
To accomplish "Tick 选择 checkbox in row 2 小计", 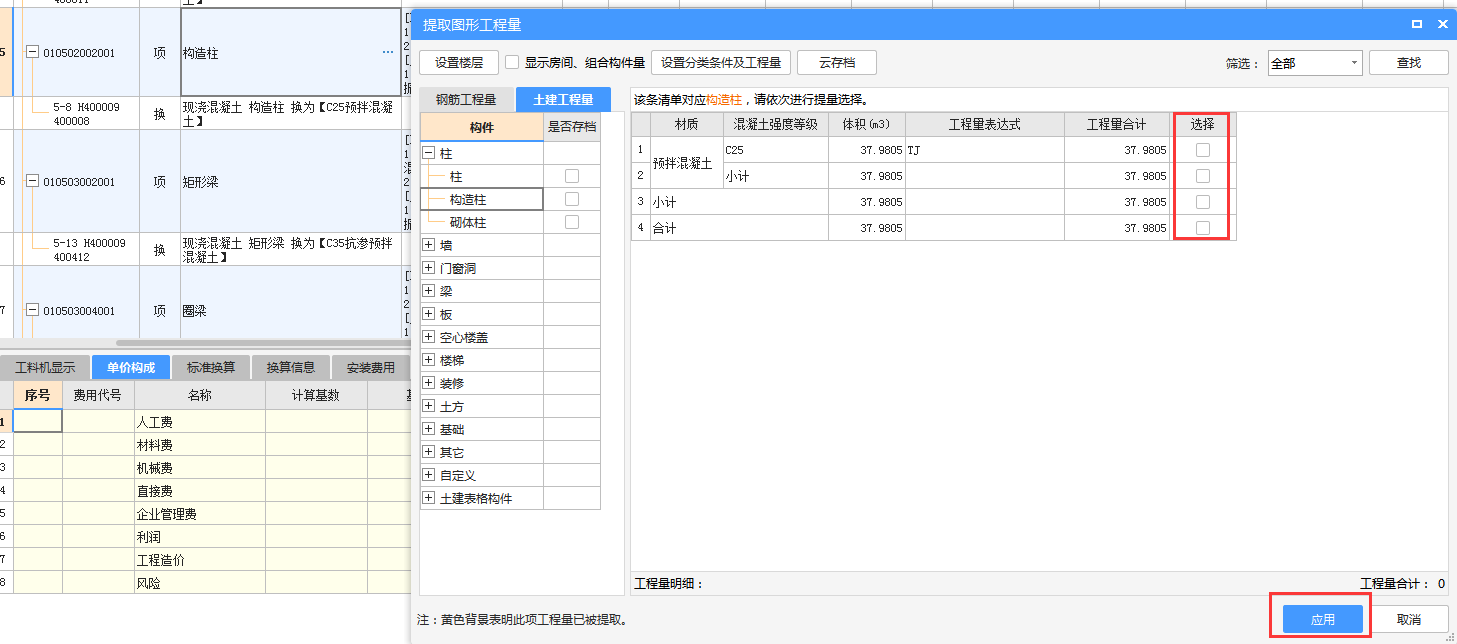I will pyautogui.click(x=1203, y=176).
